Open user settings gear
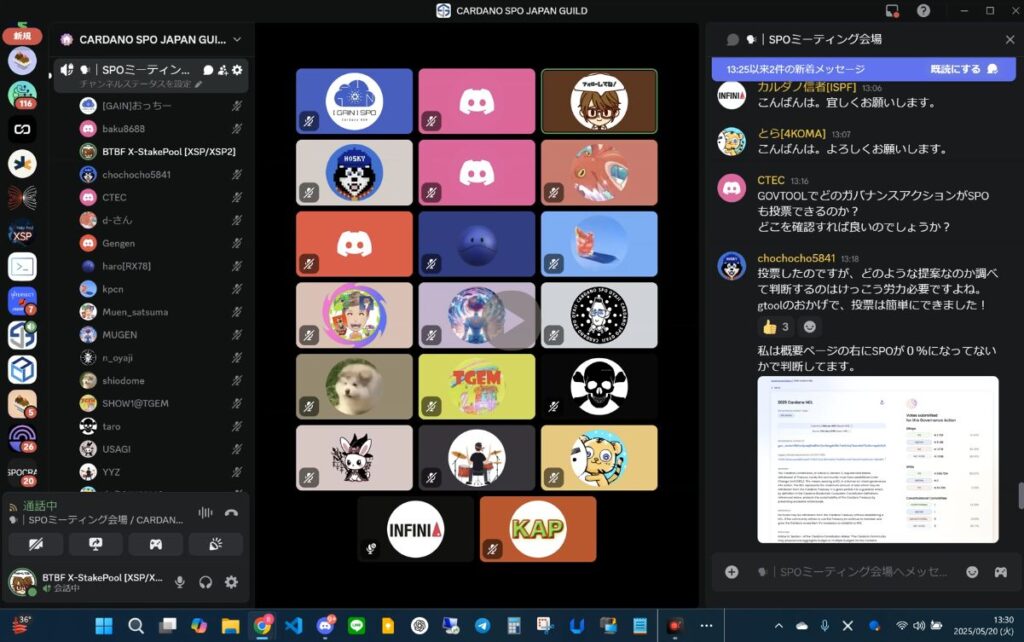The image size is (1024, 642). point(232,582)
